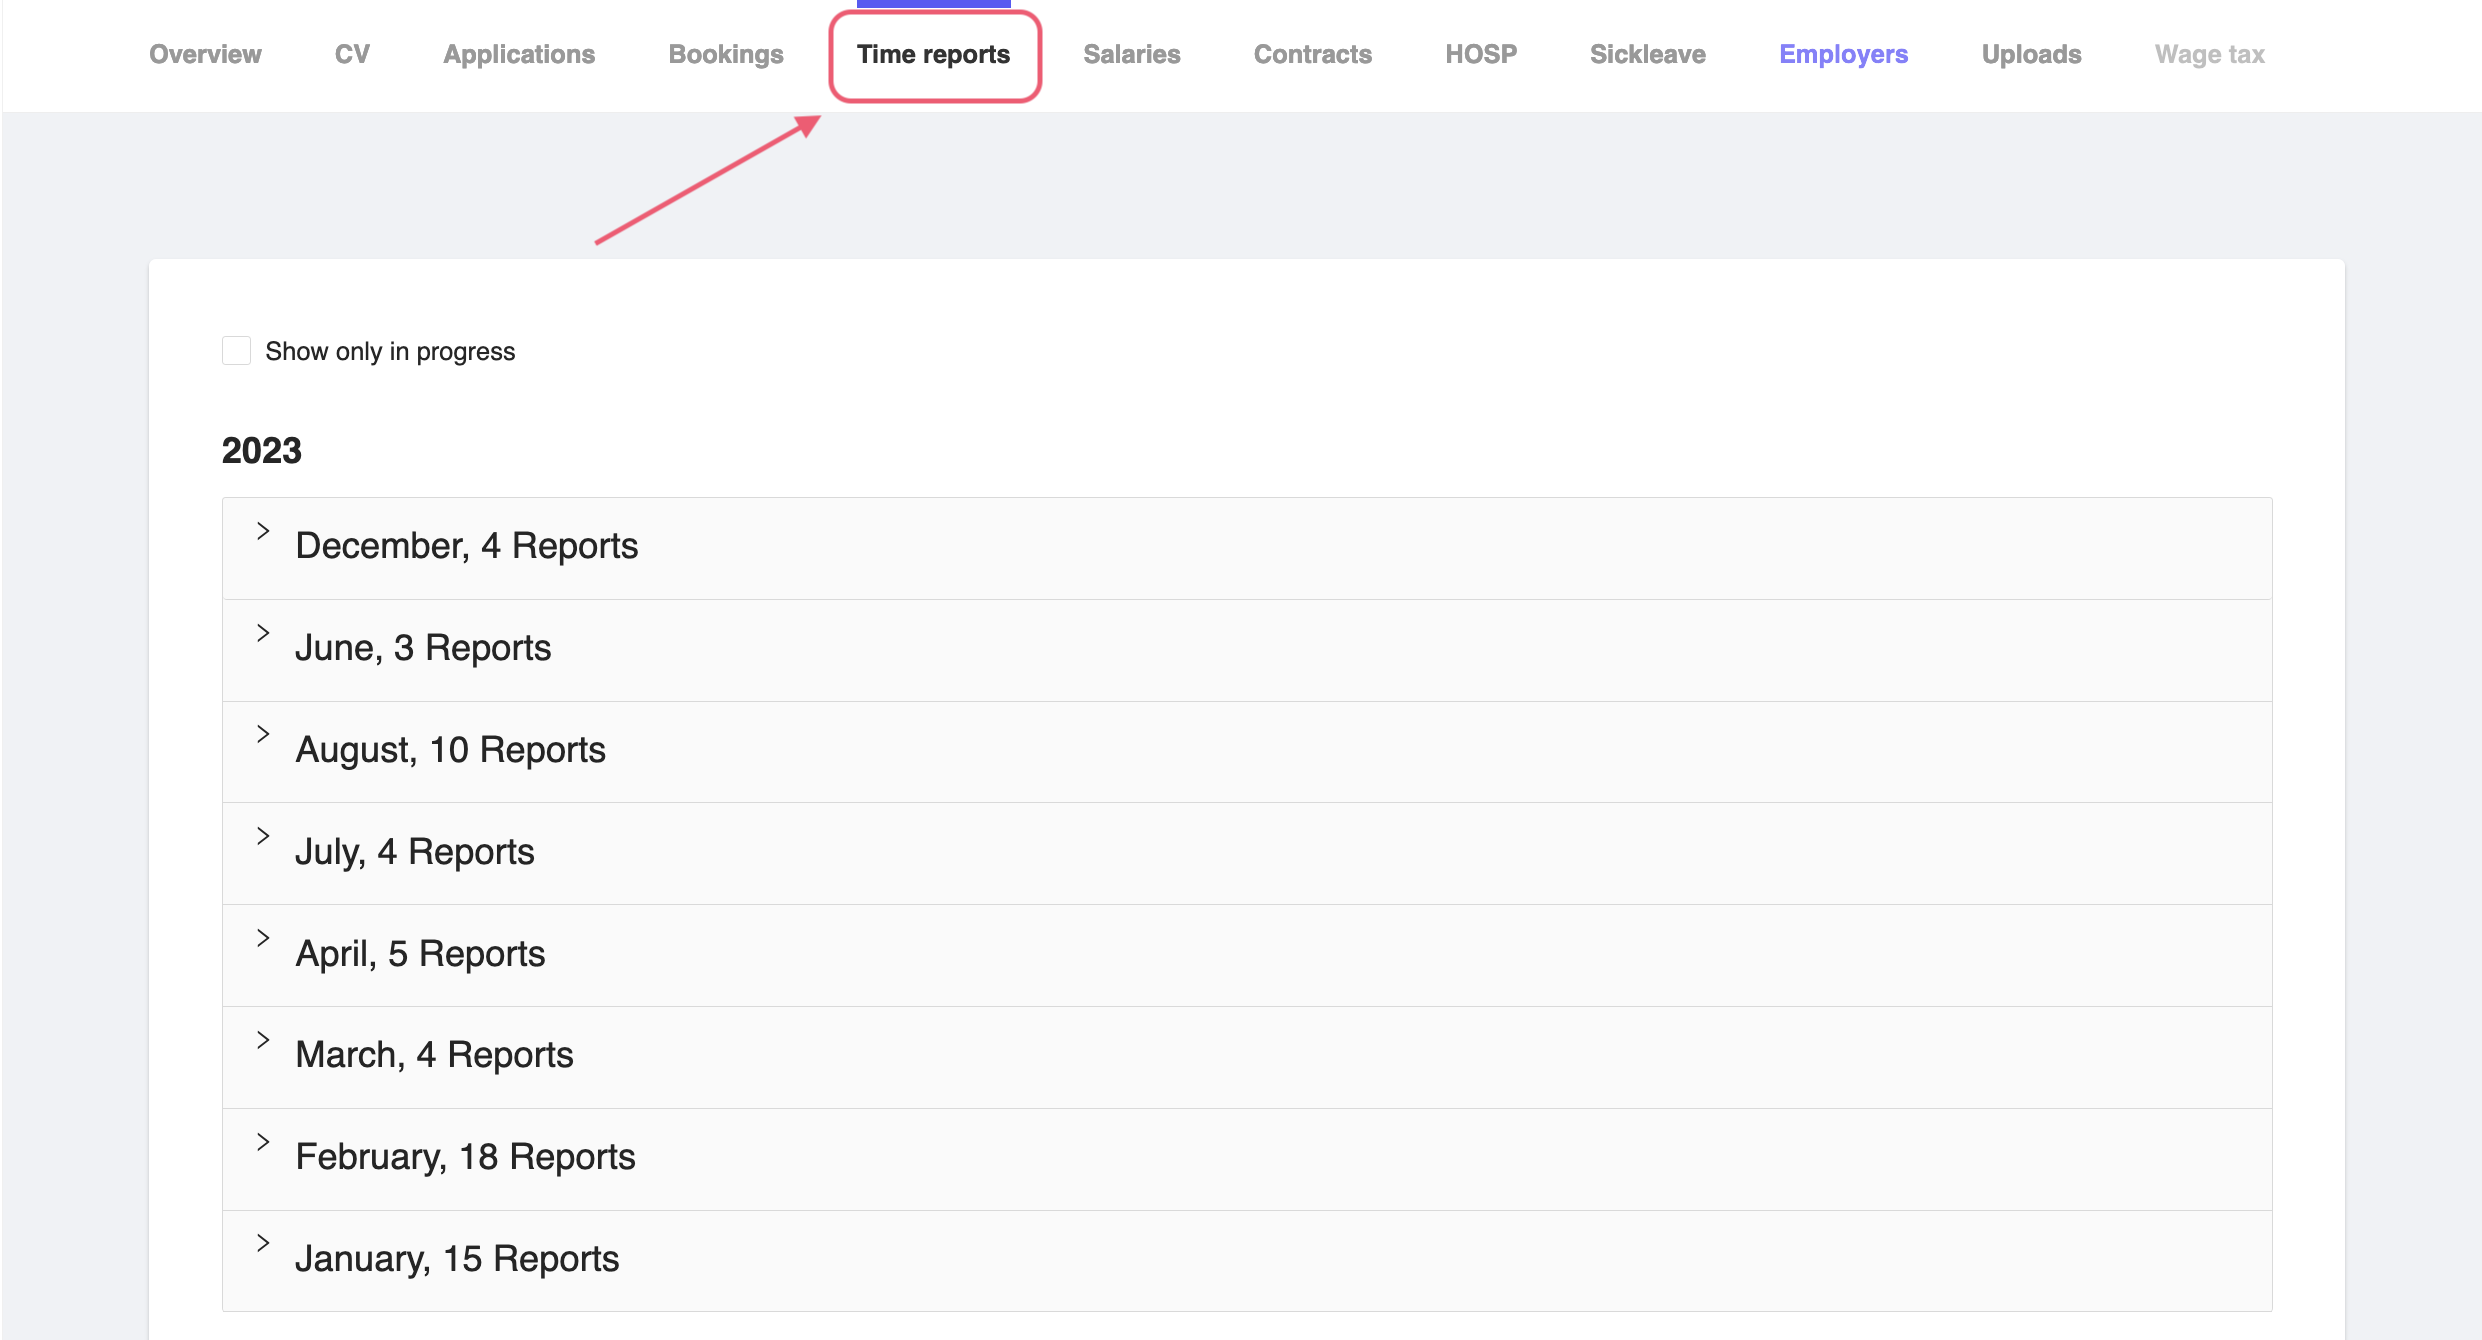Expand the July, 4 Reports section
The image size is (2482, 1340).
(x=414, y=852)
